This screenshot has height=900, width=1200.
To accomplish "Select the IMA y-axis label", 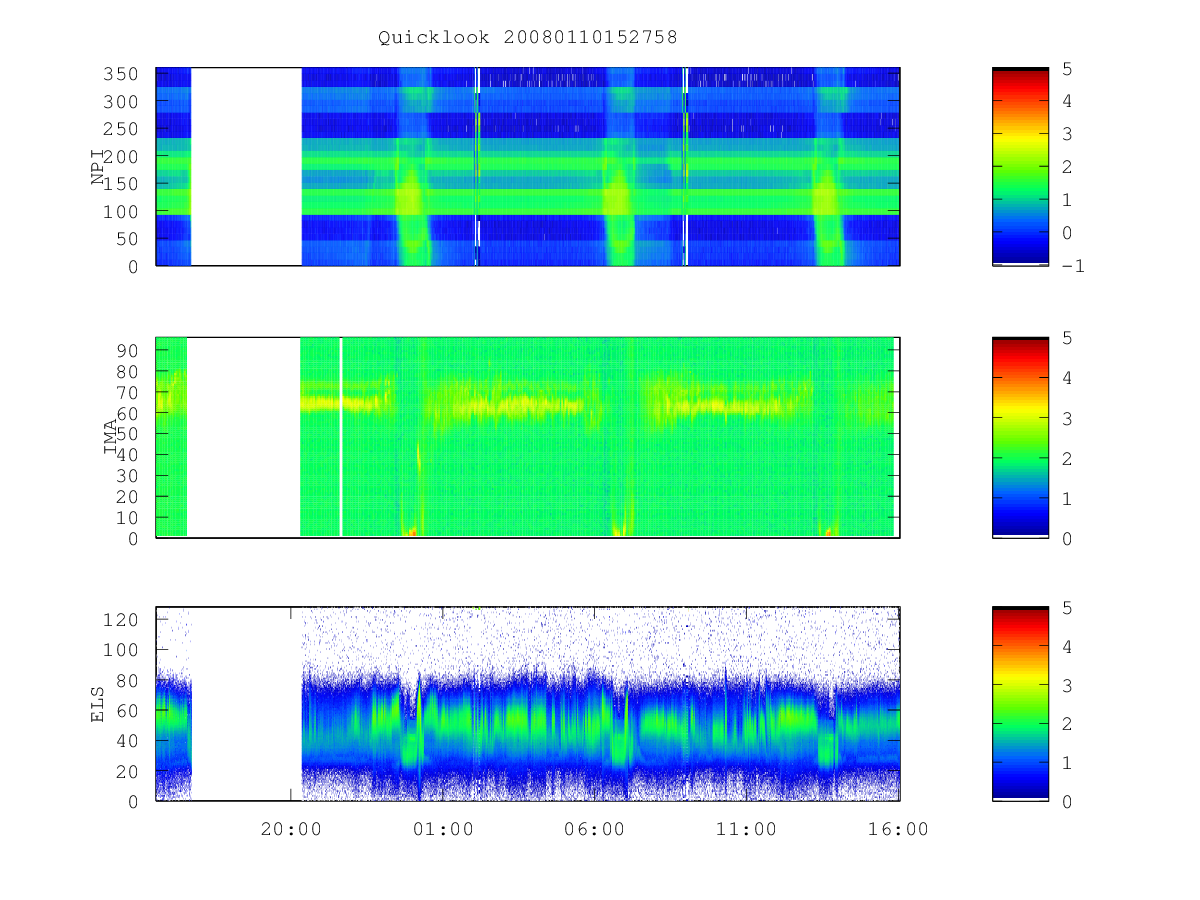I will [x=111, y=438].
